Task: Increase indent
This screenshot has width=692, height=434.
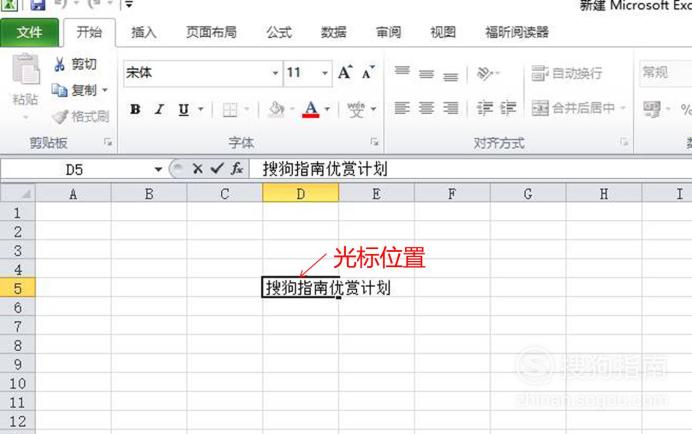Action: (x=508, y=108)
